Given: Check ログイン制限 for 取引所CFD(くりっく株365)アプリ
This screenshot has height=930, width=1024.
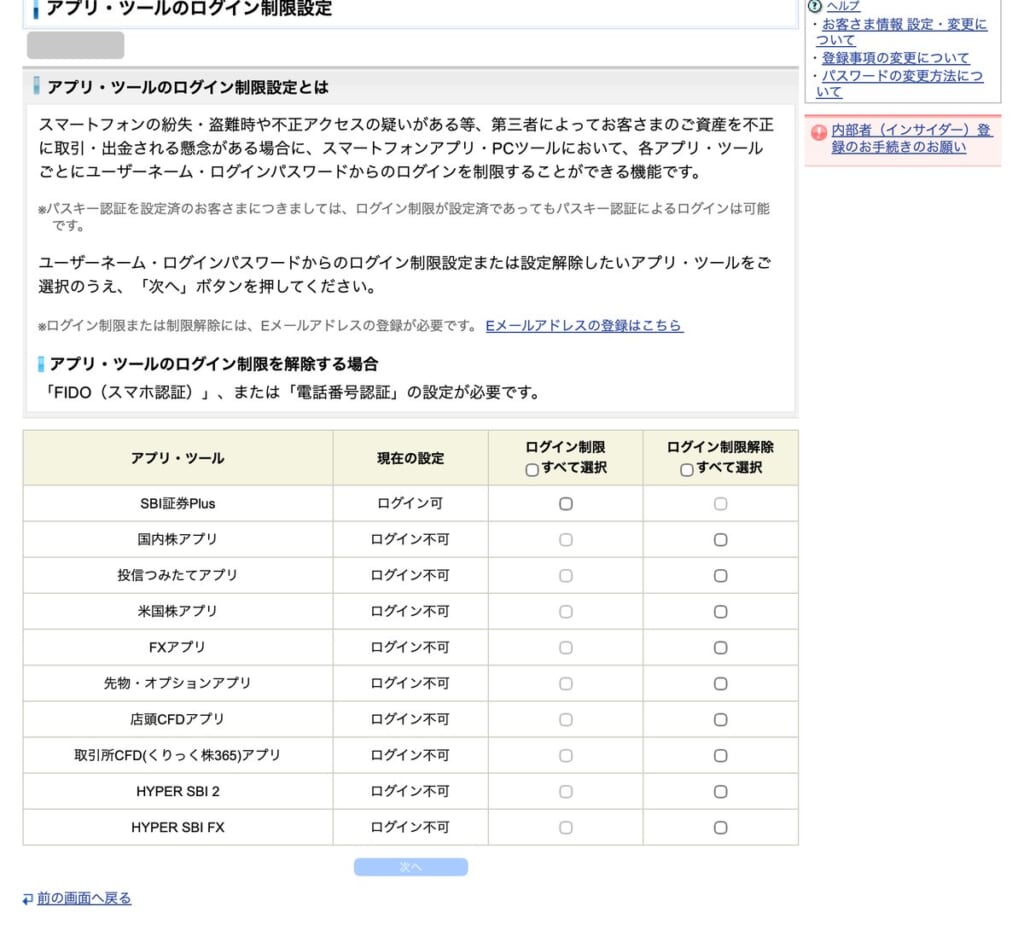Looking at the screenshot, I should [x=566, y=755].
